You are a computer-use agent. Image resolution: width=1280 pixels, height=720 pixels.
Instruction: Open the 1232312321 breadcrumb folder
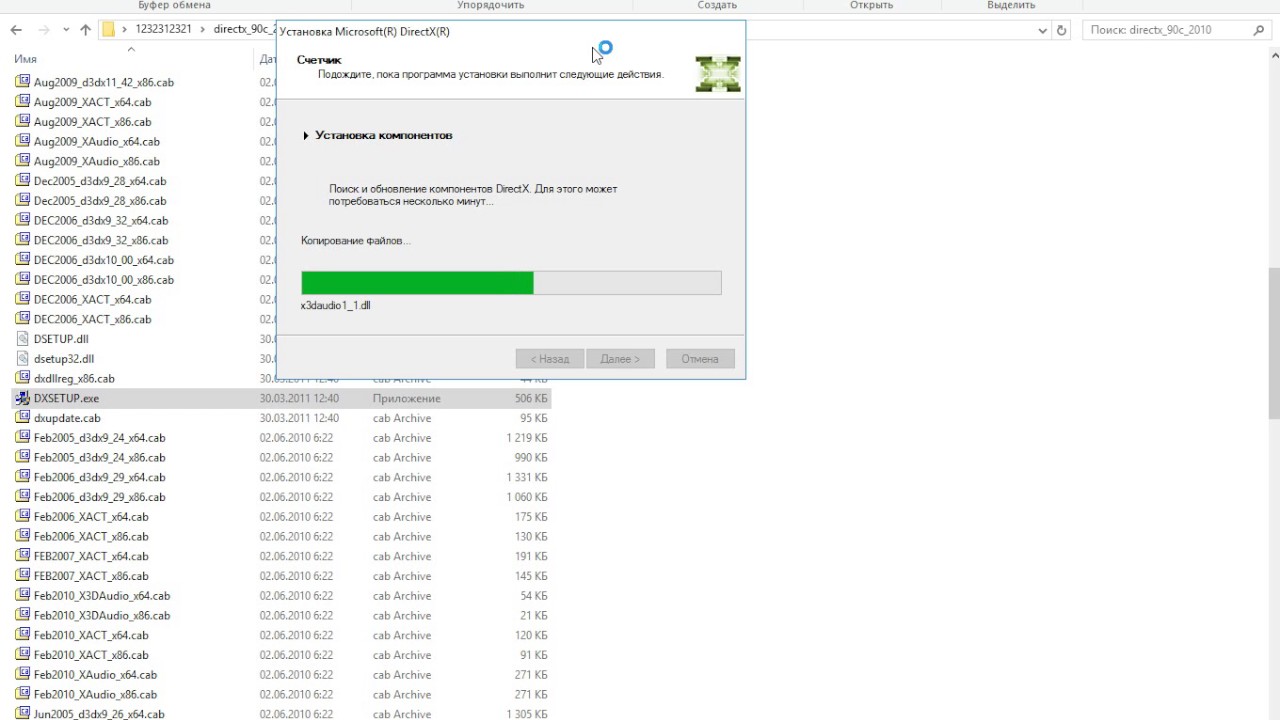tap(165, 30)
